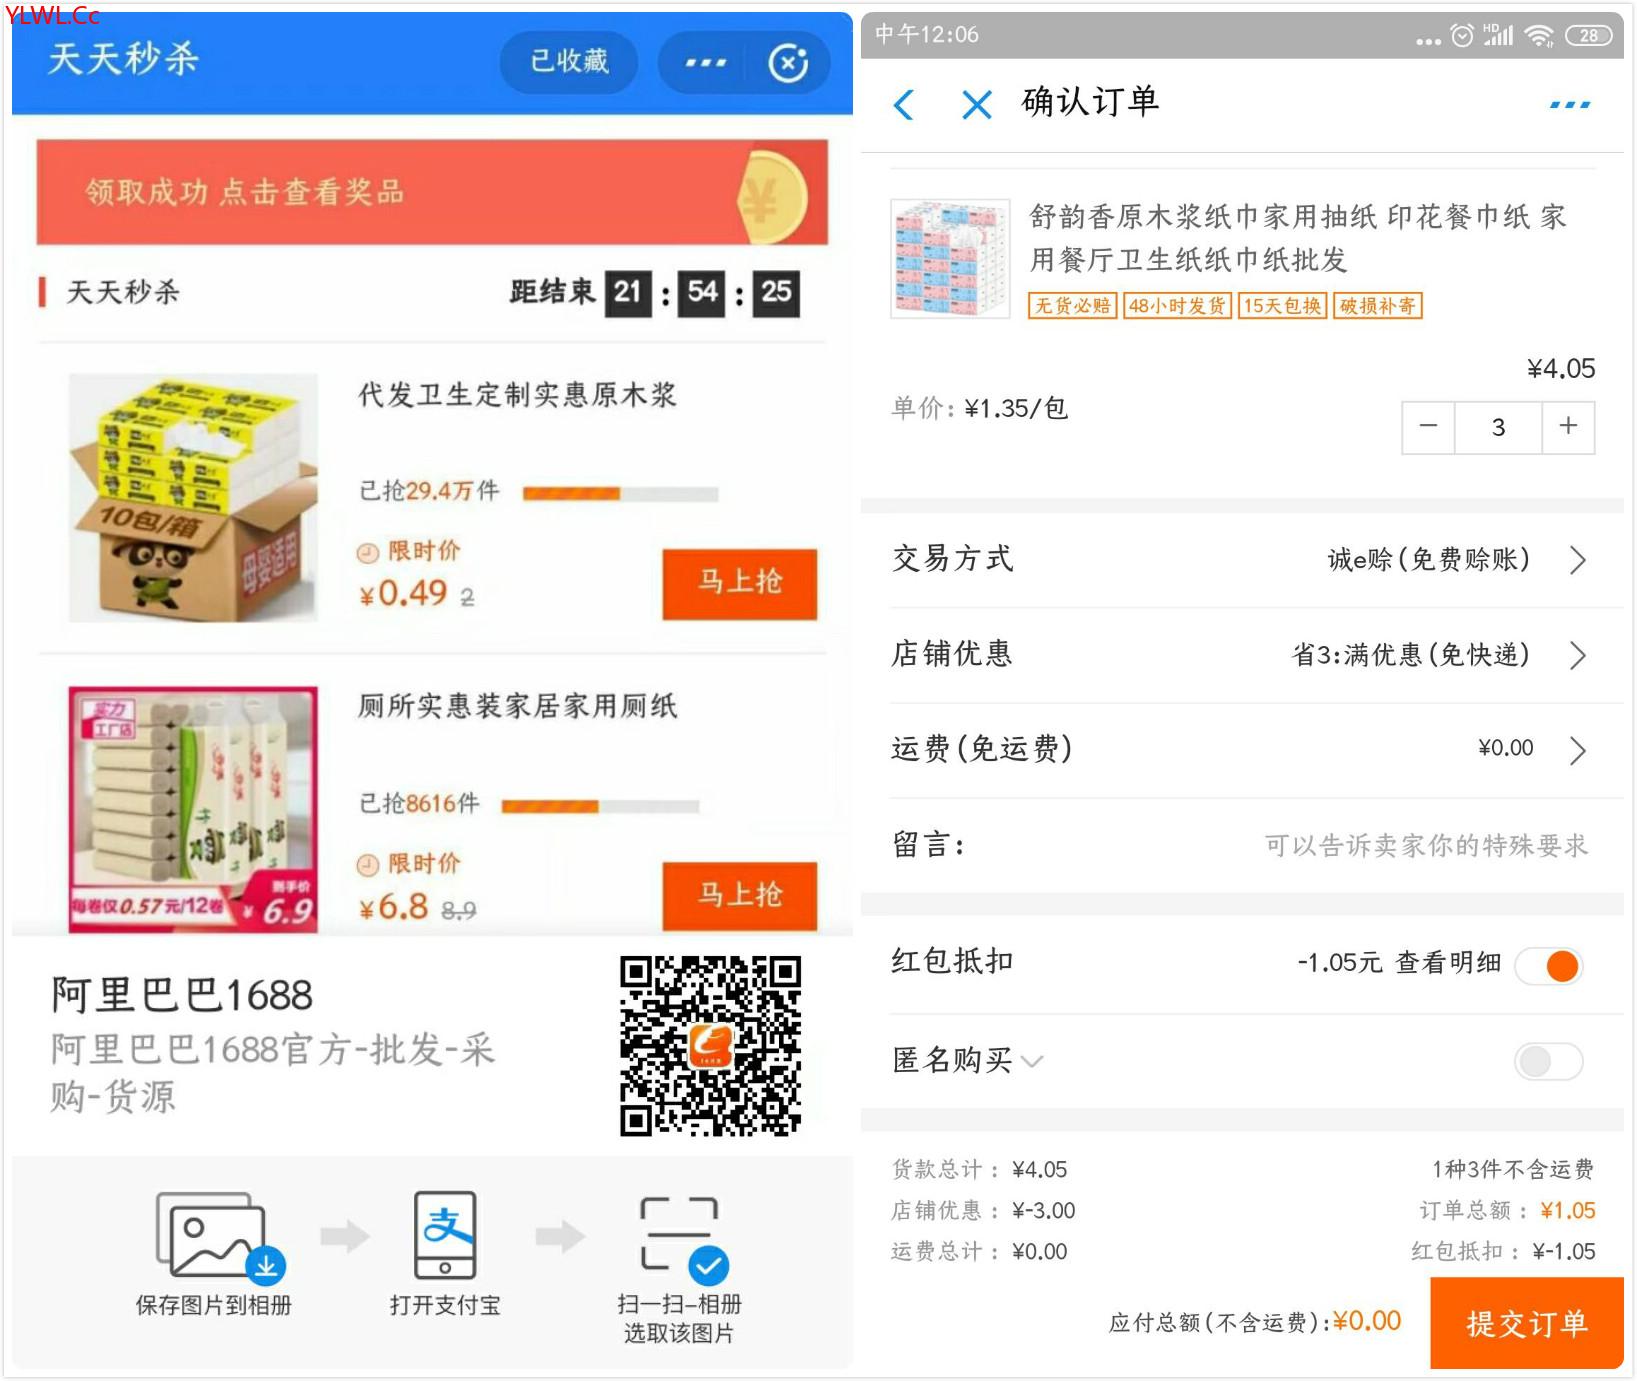
Task: Open the blue three-dot menu on 确认订单
Action: pos(1569,104)
